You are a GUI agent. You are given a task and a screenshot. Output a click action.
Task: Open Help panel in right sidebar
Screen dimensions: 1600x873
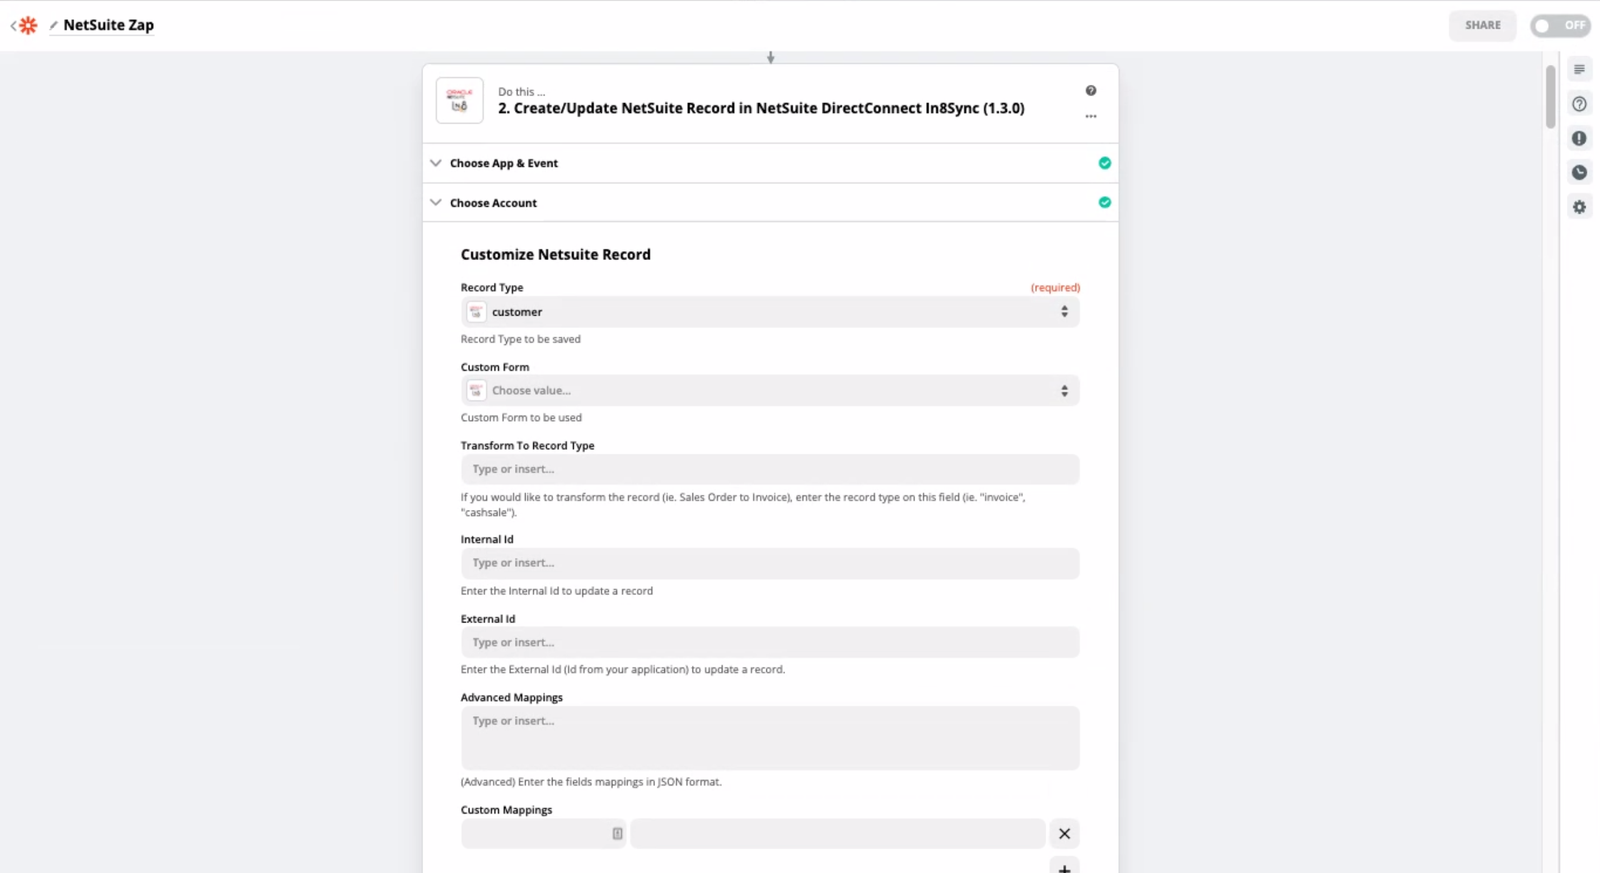tap(1579, 104)
